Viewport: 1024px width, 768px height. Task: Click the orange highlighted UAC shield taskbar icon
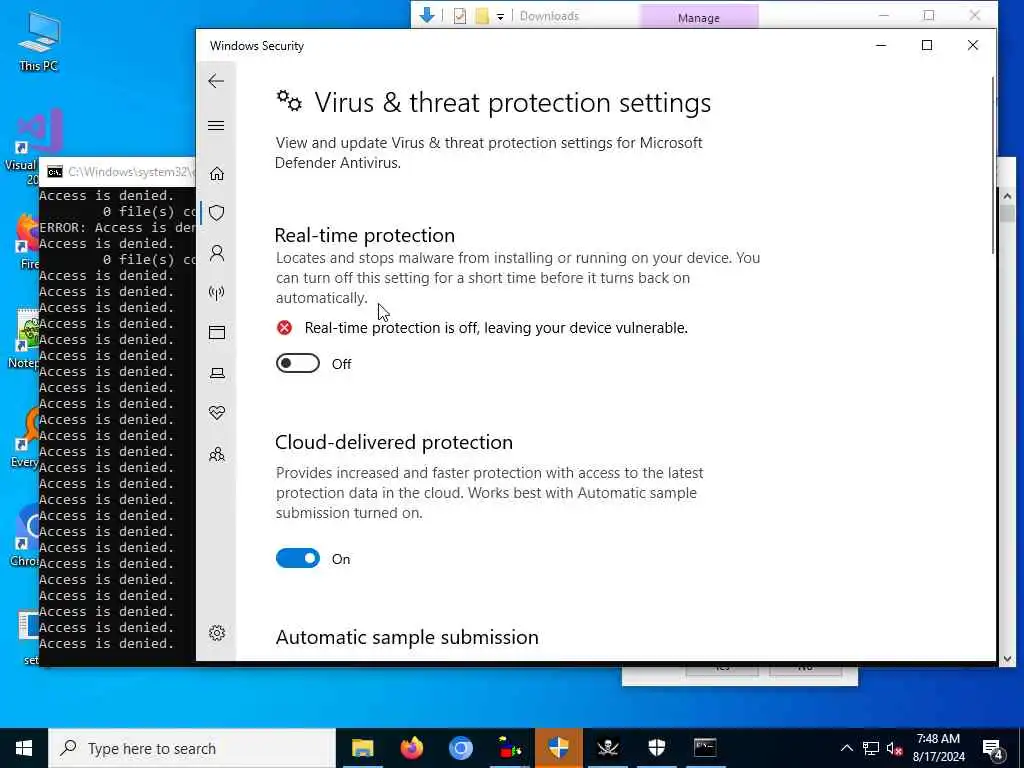pos(558,748)
